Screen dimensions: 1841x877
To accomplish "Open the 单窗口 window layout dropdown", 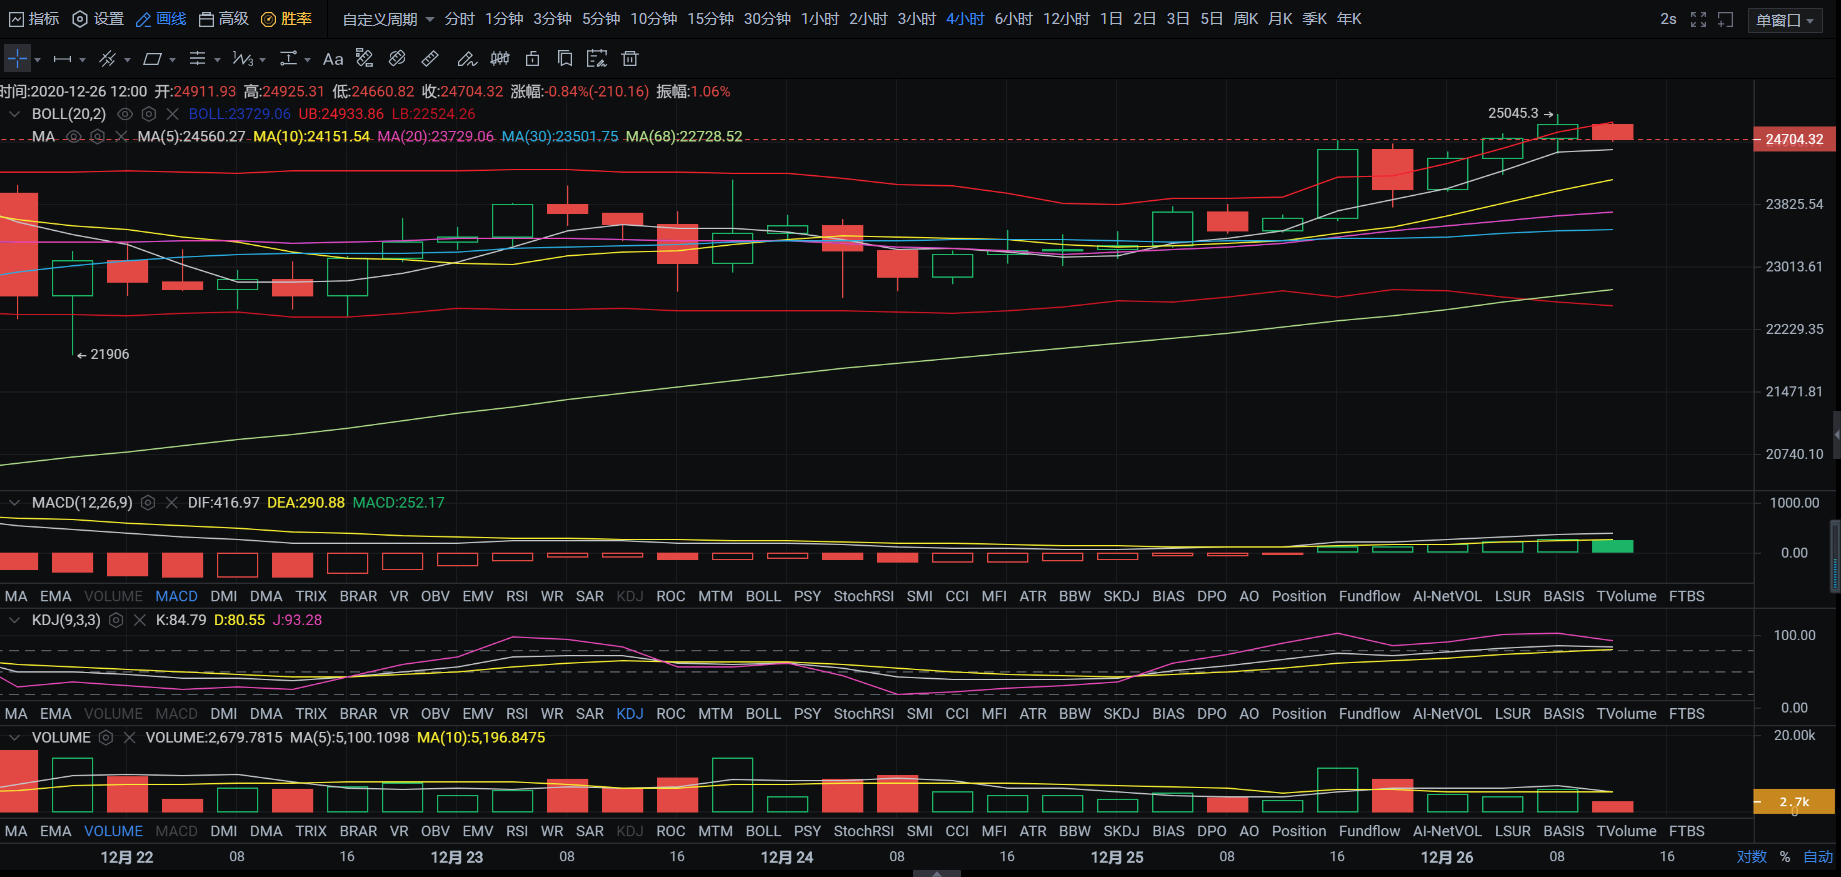I will [1785, 20].
